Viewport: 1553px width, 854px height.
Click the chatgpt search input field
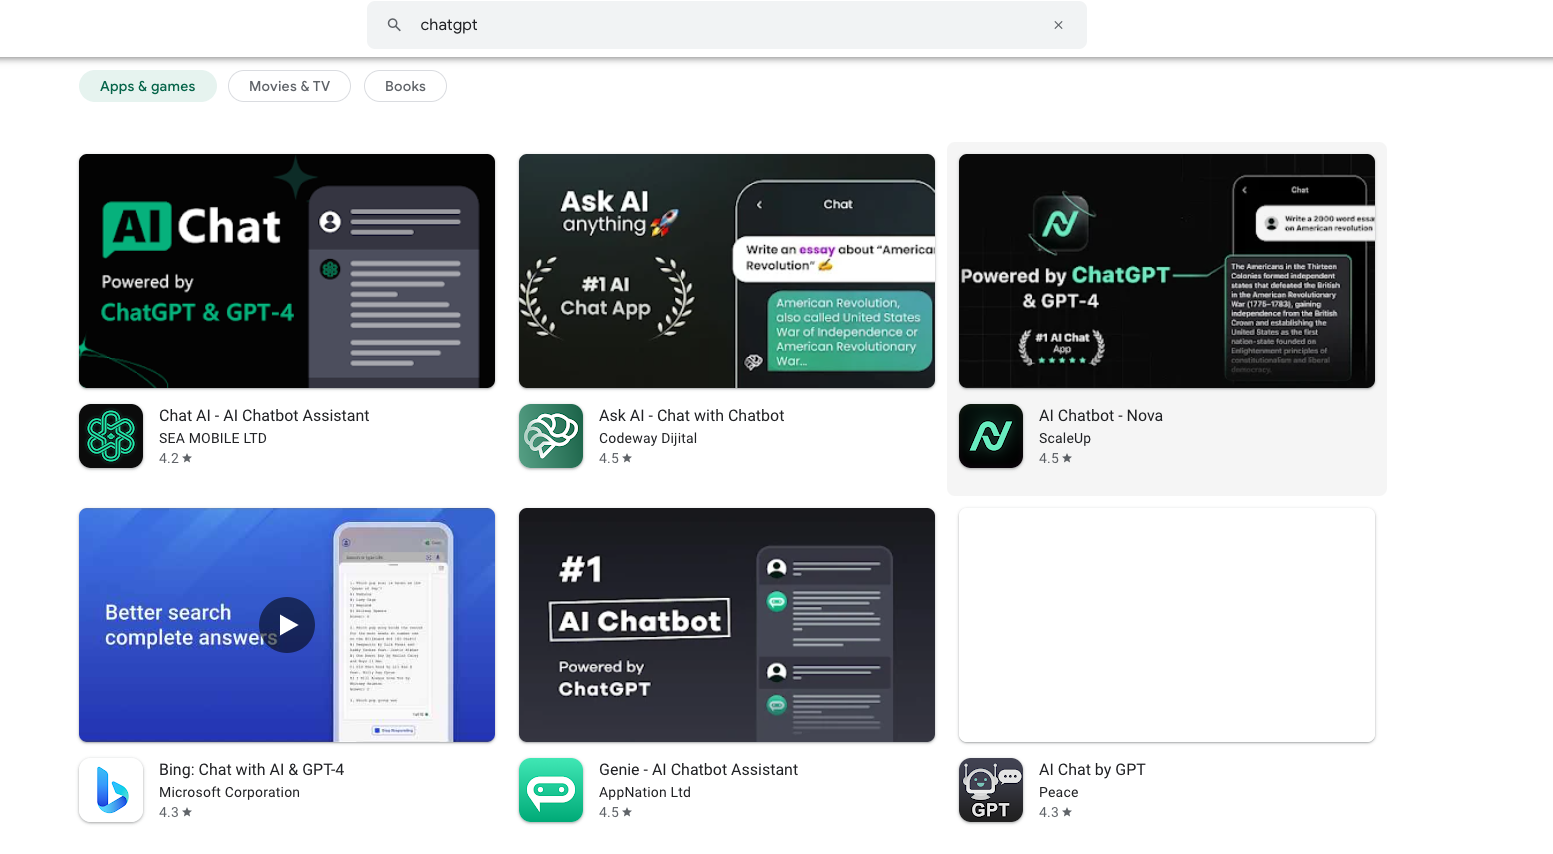coord(726,25)
